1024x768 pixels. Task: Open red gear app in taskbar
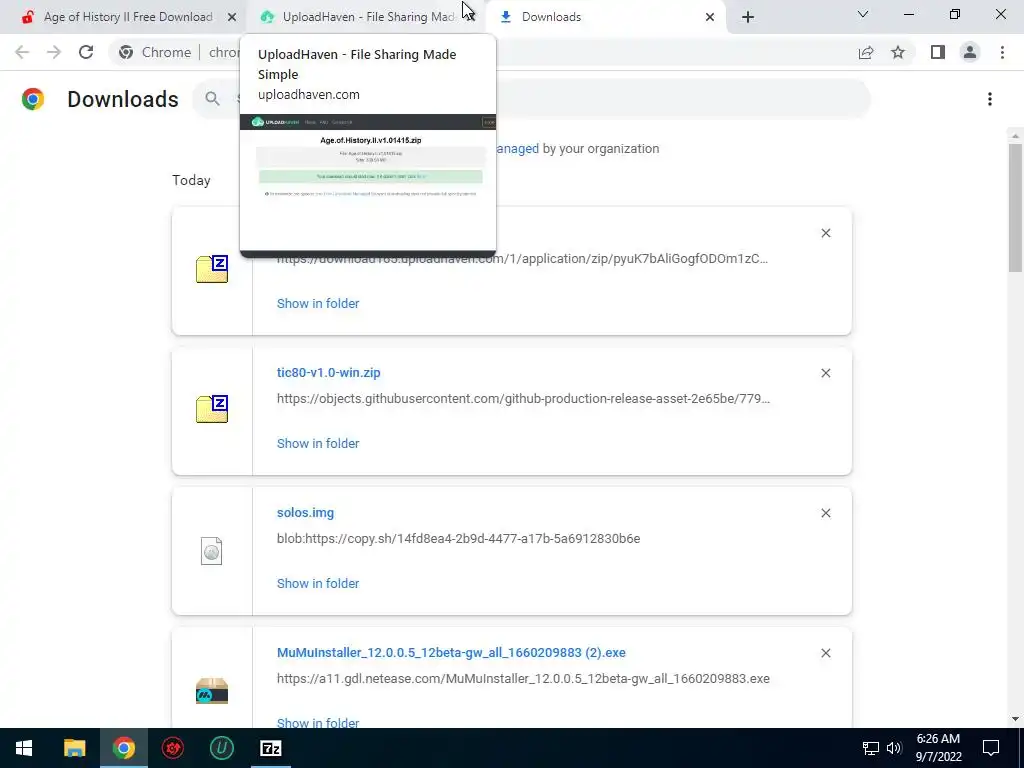tap(172, 748)
